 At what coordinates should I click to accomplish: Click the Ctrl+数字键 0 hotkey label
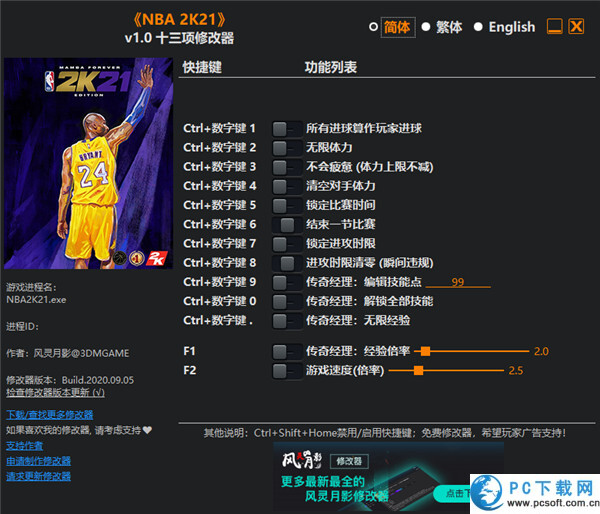[x=220, y=301]
